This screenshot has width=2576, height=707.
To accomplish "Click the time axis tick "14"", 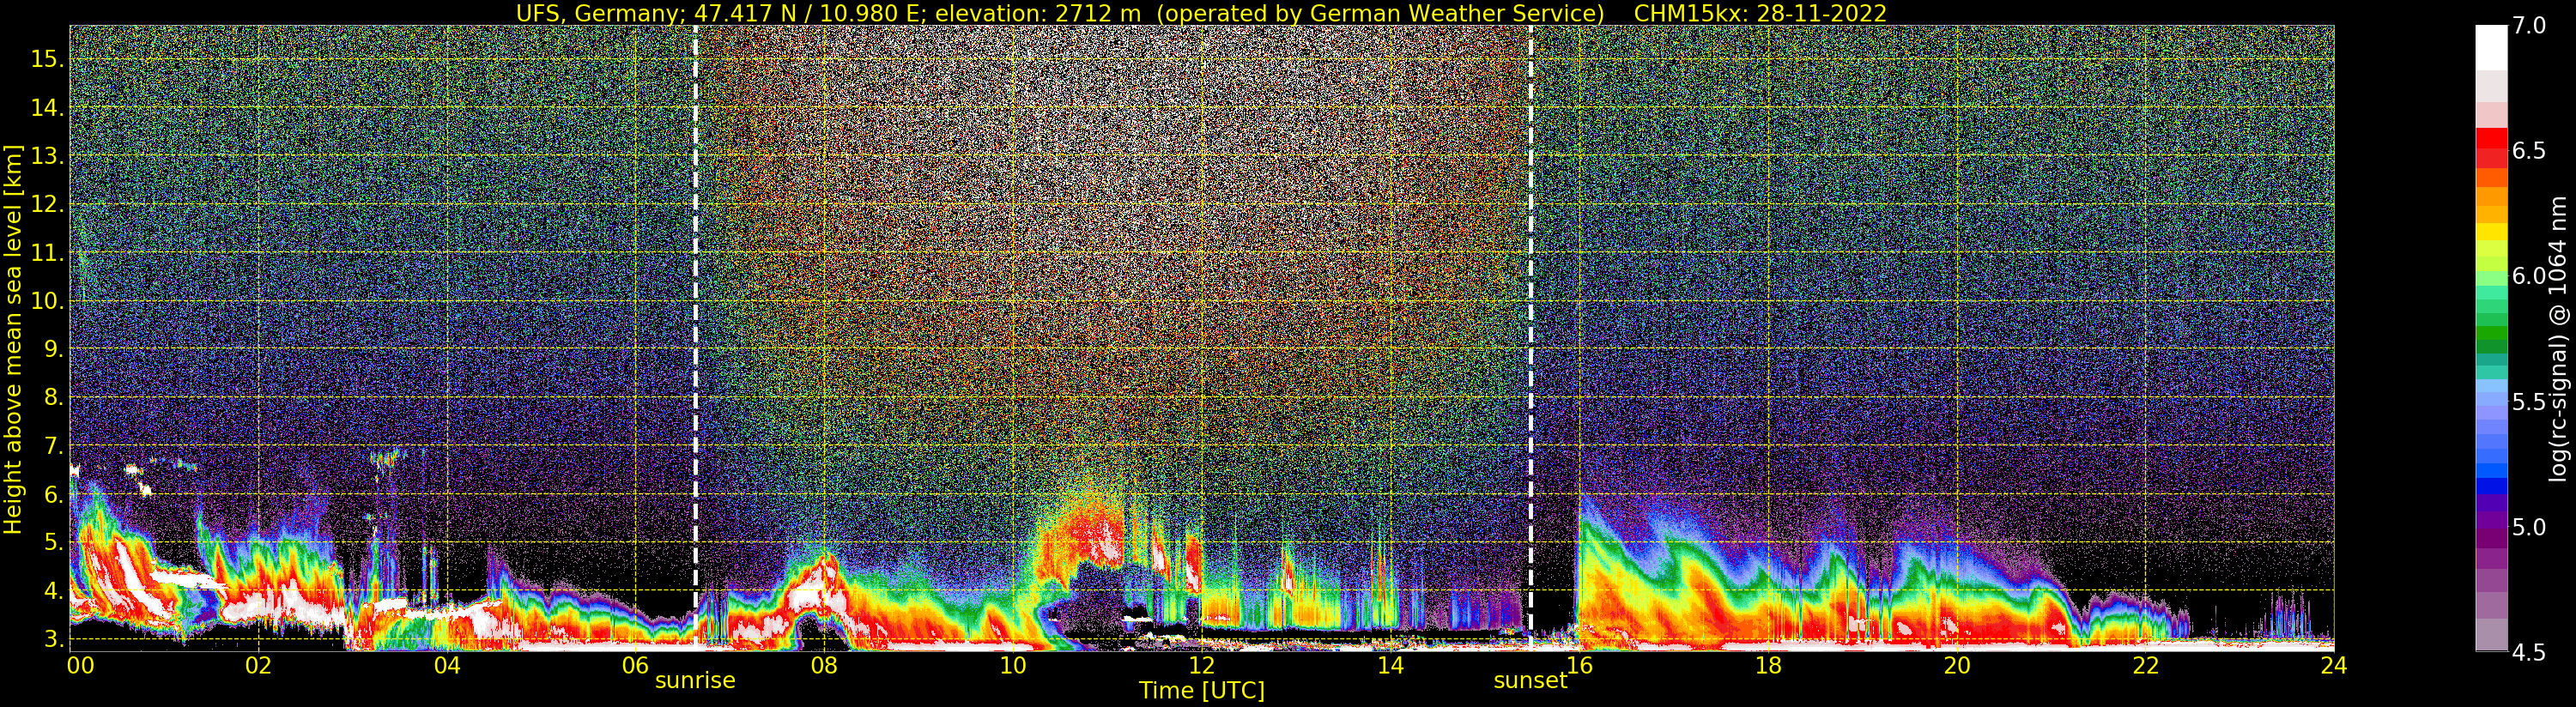I will click(x=1390, y=665).
